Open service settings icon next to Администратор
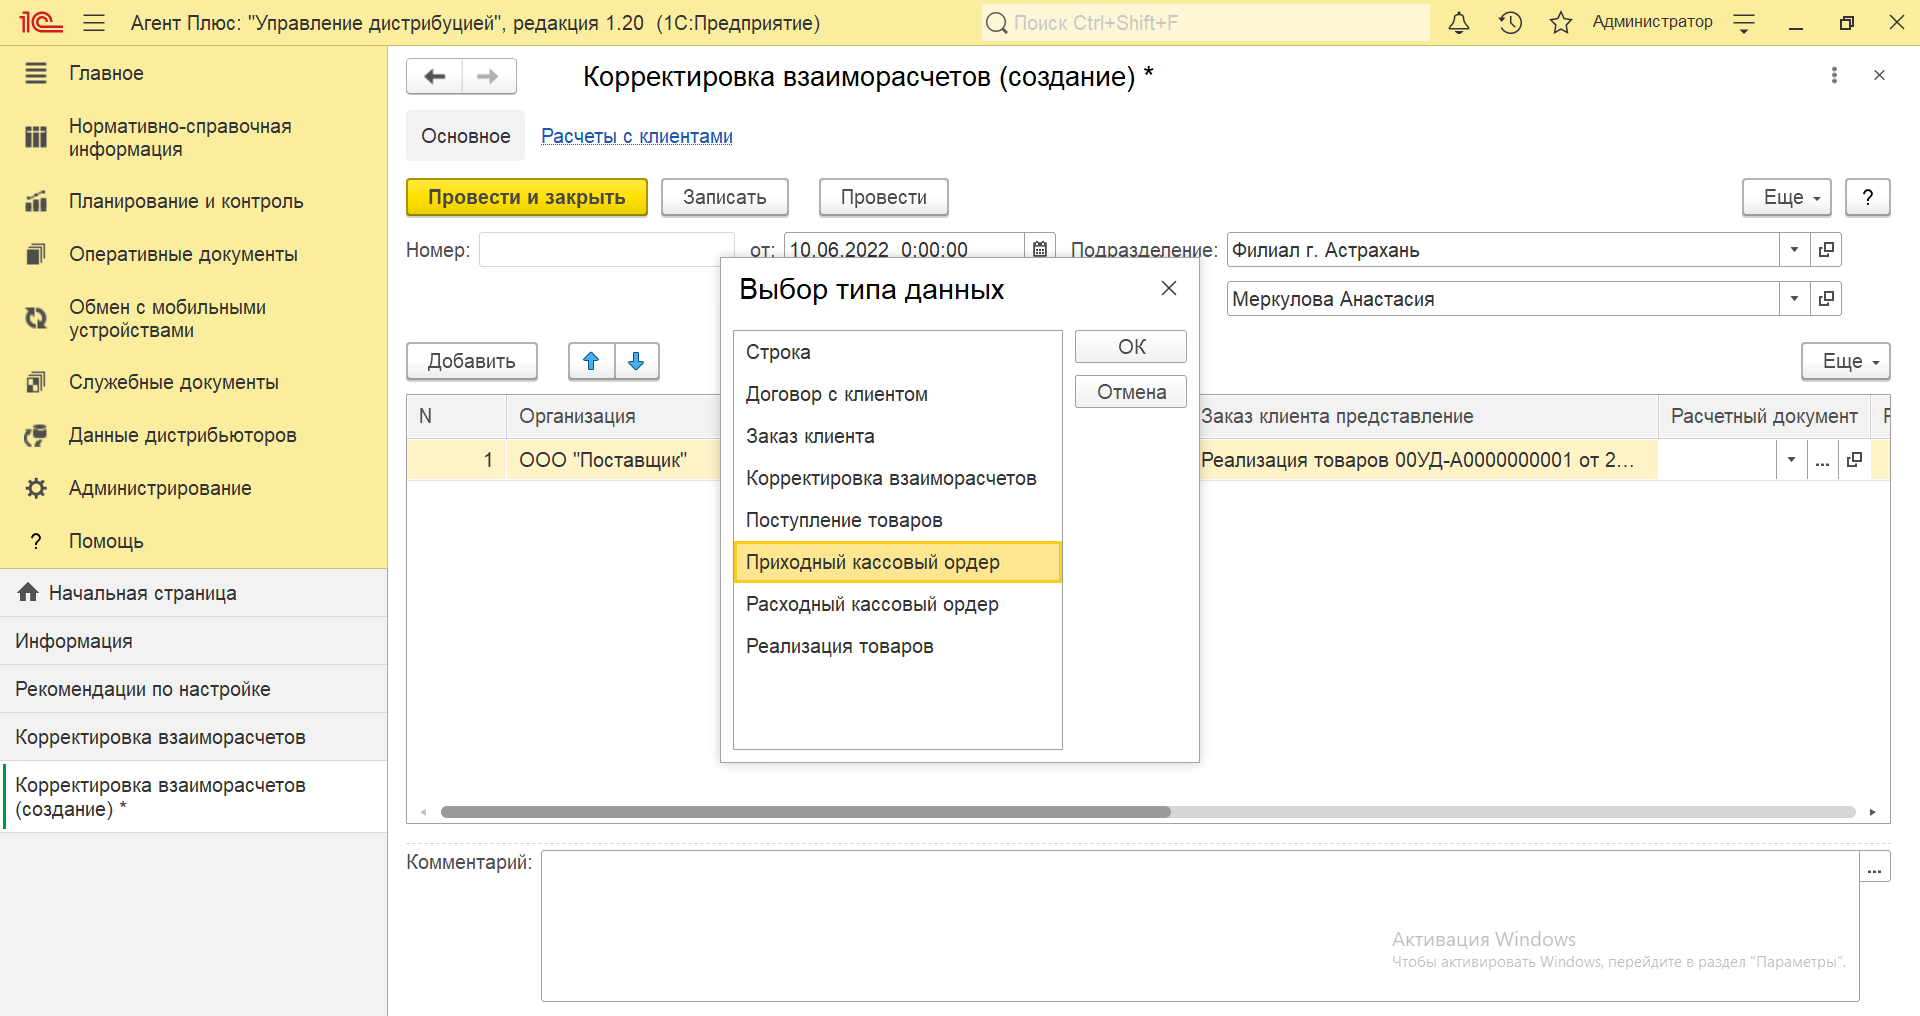This screenshot has height=1016, width=1920. click(x=1744, y=23)
